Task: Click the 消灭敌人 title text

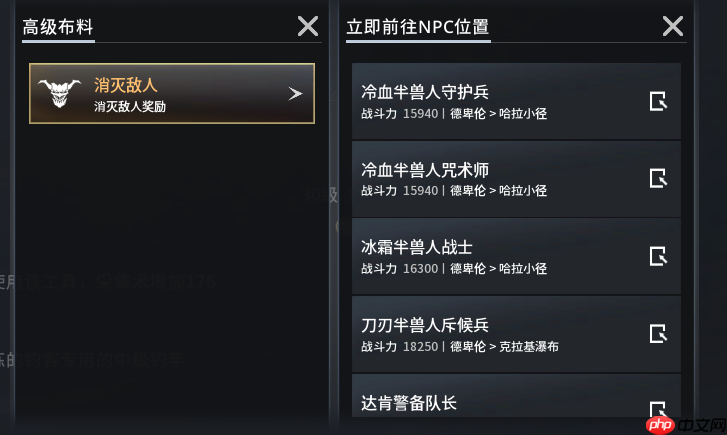Action: coord(126,85)
